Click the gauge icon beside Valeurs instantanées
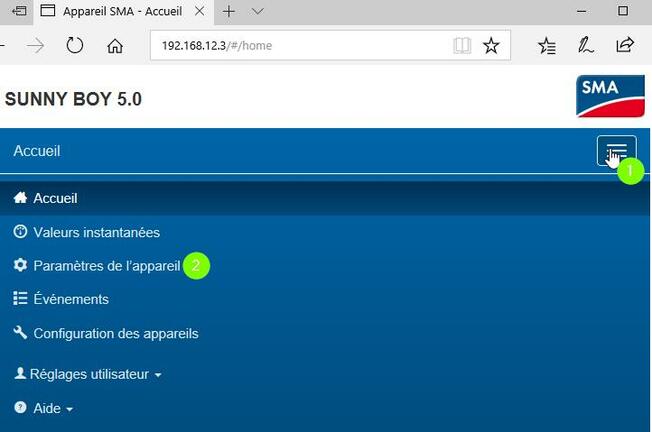Viewport: 652px width, 432px height. coord(20,231)
